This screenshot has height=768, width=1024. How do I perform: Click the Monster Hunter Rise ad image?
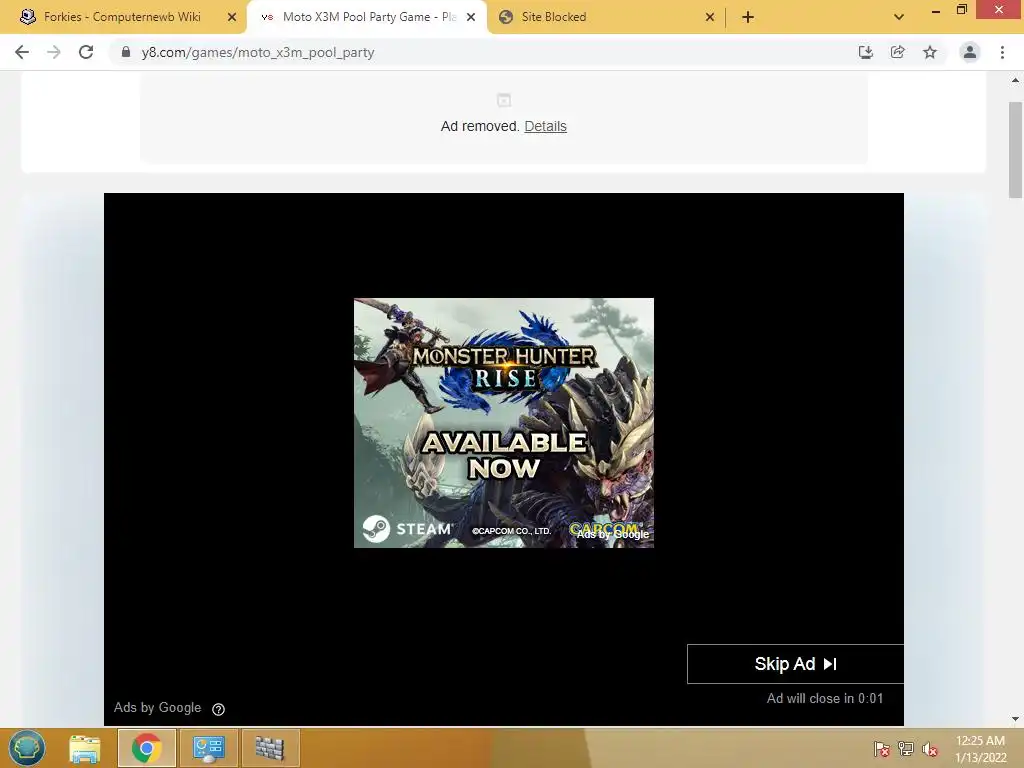click(x=504, y=423)
